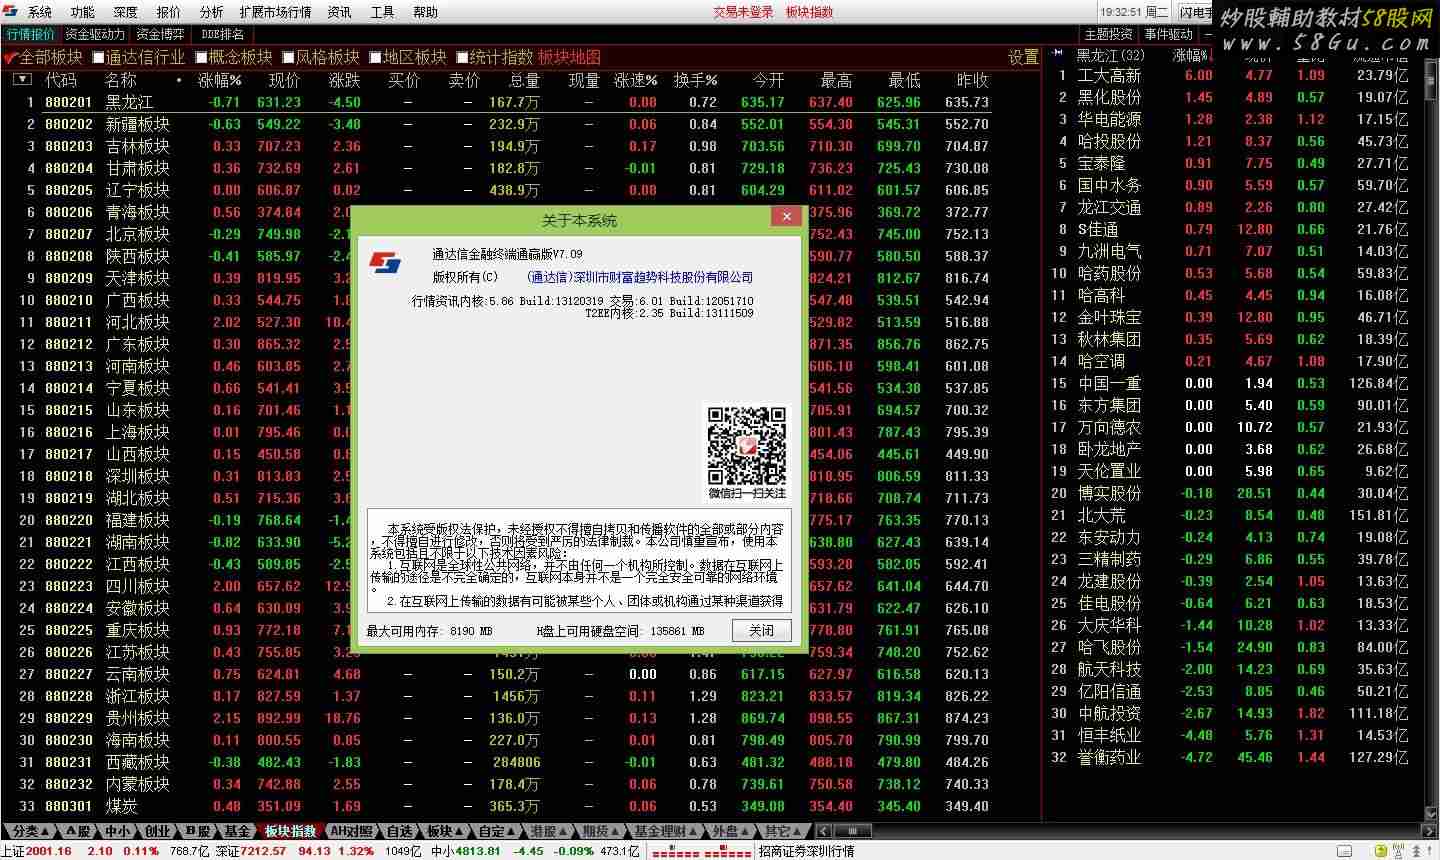The width and height of the screenshot is (1440, 860).
Task: Click the QR code image in About dialog
Action: point(747,444)
